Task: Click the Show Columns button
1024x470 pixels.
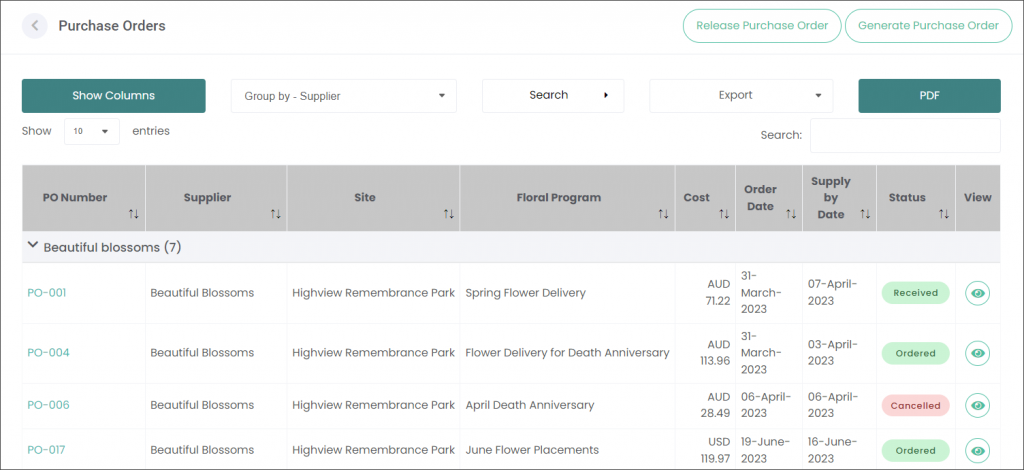Action: pyautogui.click(x=114, y=96)
